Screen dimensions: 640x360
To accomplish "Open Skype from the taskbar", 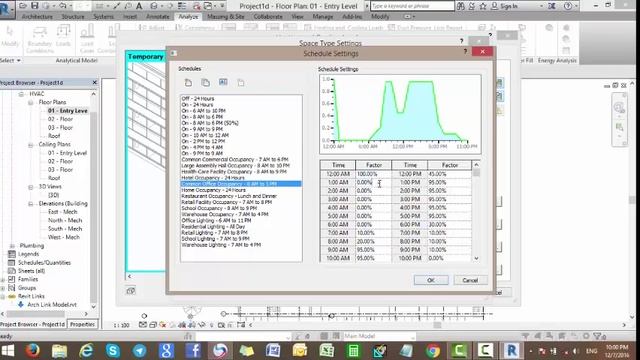I will [113, 351].
